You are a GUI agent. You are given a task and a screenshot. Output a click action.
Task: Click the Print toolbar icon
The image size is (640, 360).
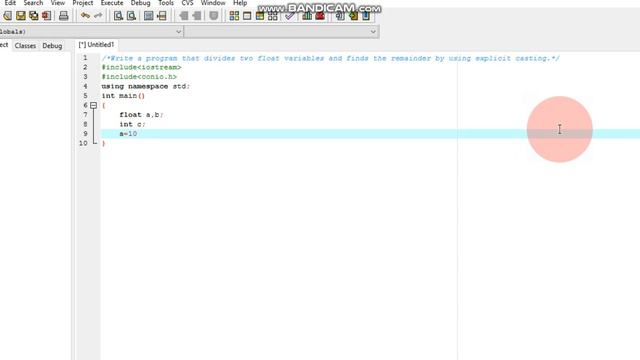point(64,16)
